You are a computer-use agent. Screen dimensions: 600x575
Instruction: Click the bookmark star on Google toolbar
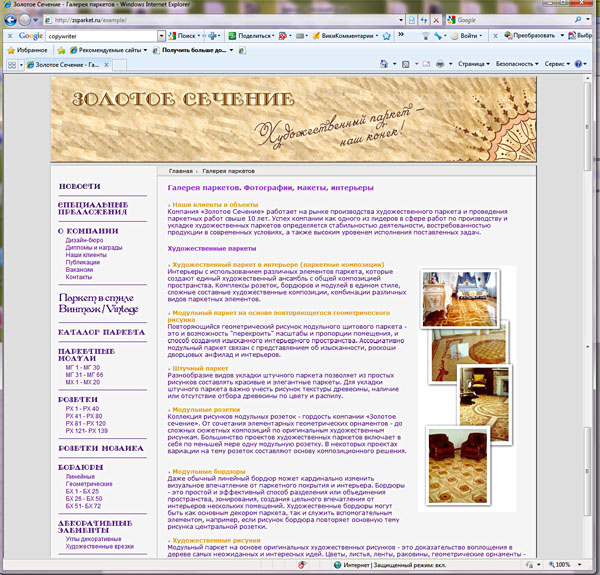(386, 36)
